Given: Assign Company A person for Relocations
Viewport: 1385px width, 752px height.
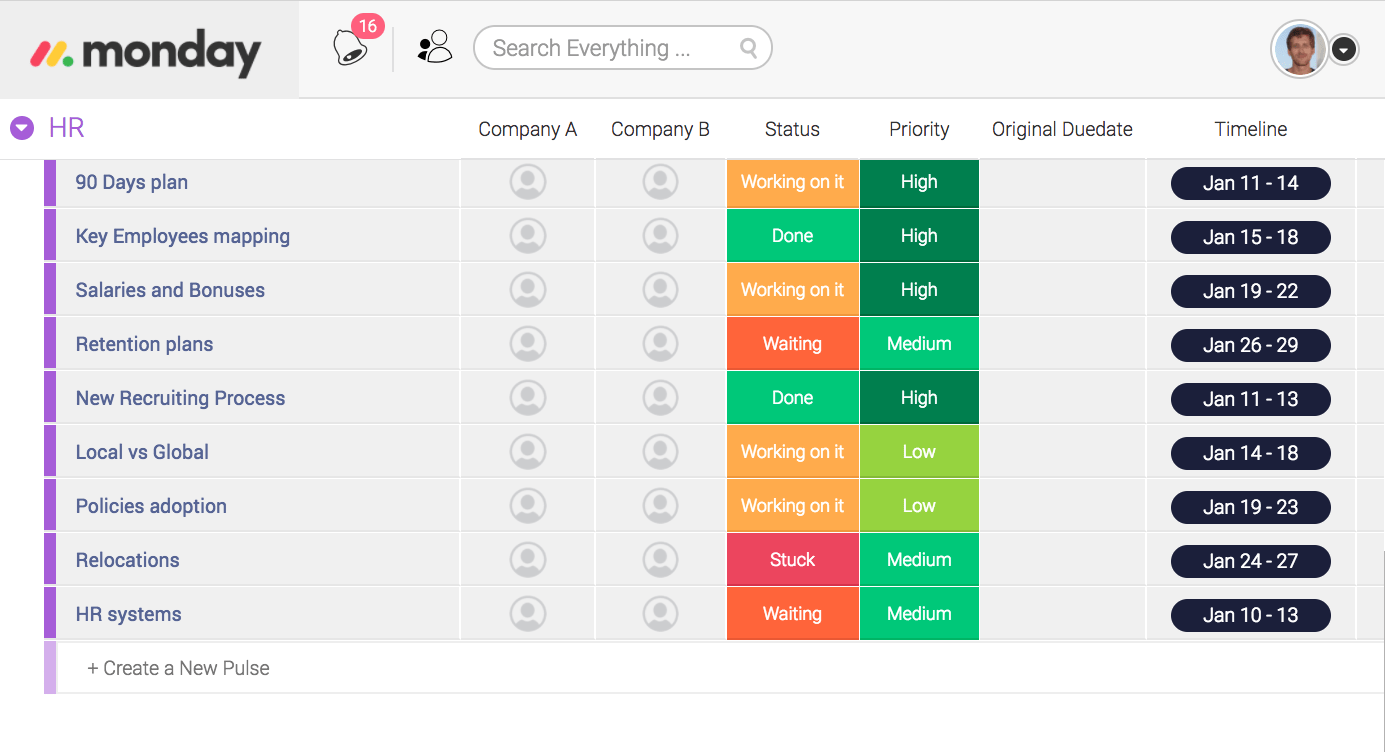Looking at the screenshot, I should coord(528,560).
